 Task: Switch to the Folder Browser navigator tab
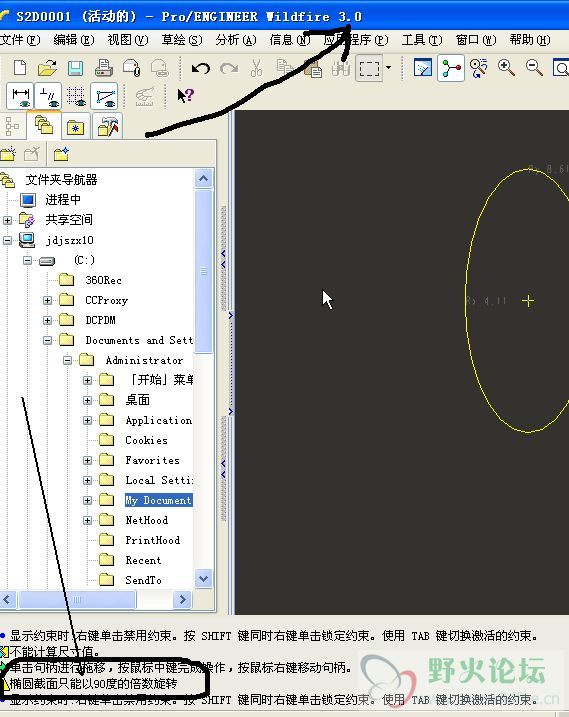pos(44,125)
